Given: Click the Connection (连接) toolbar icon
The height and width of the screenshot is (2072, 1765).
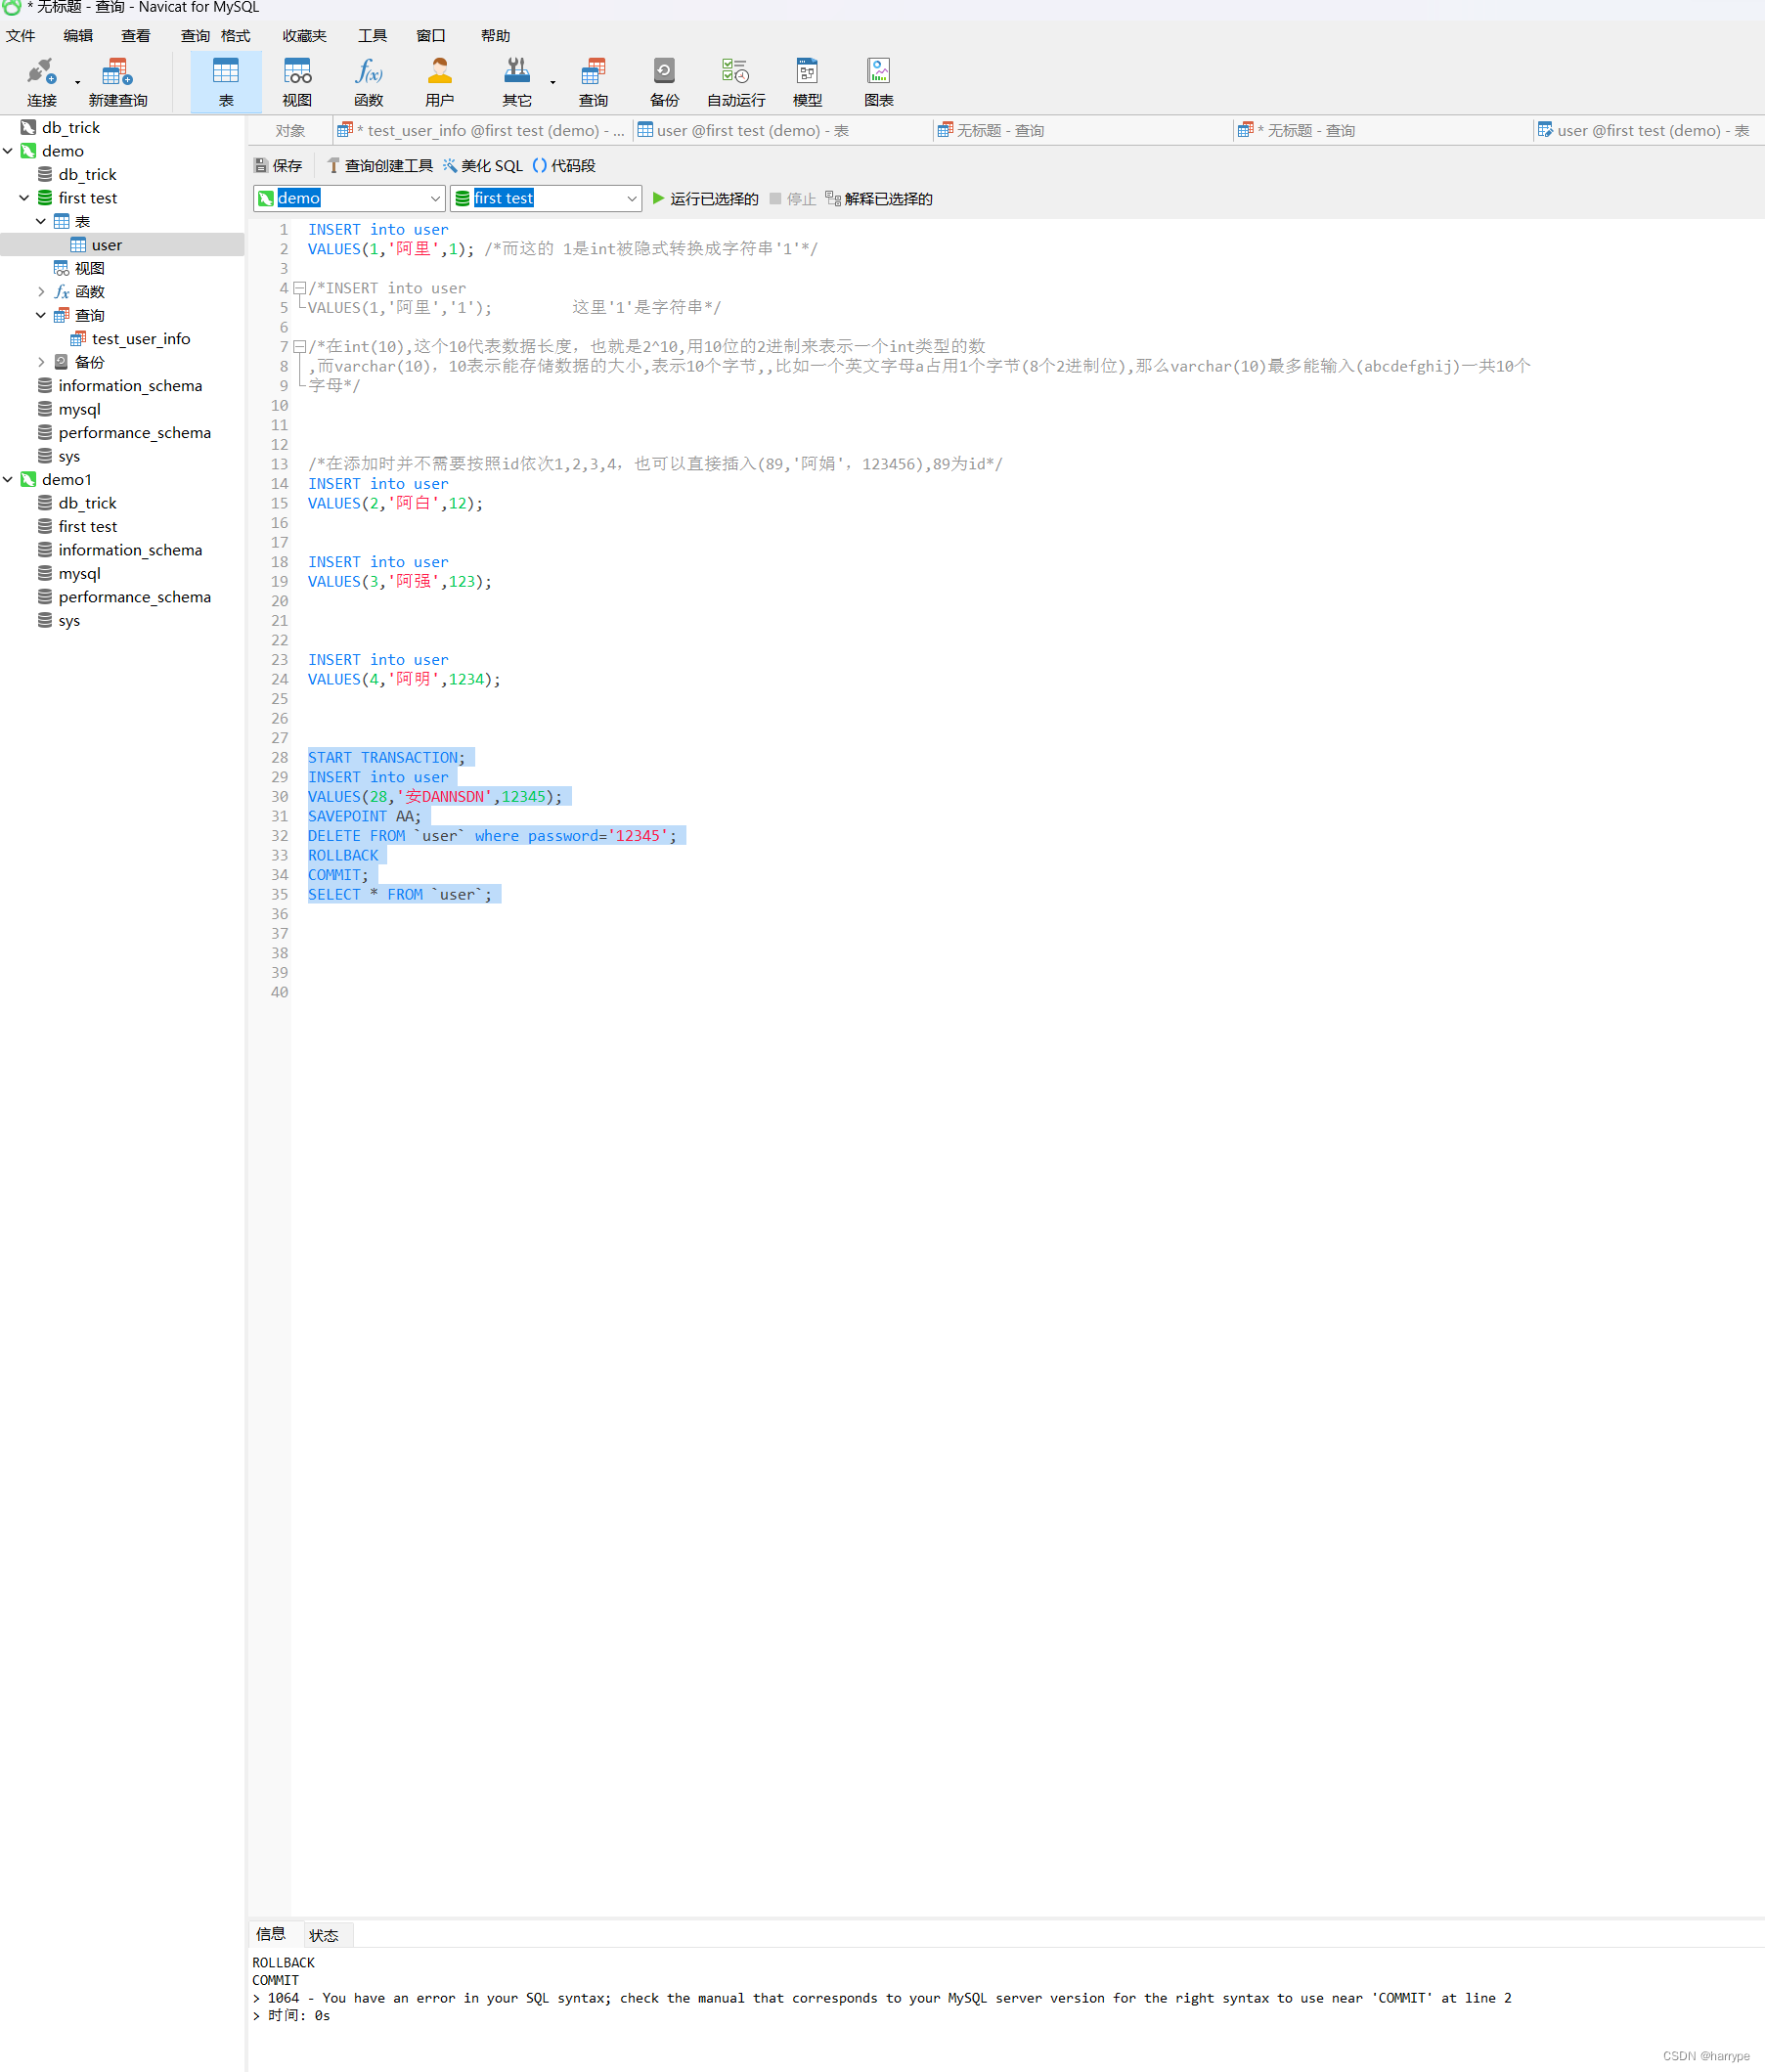Looking at the screenshot, I should pos(41,82).
